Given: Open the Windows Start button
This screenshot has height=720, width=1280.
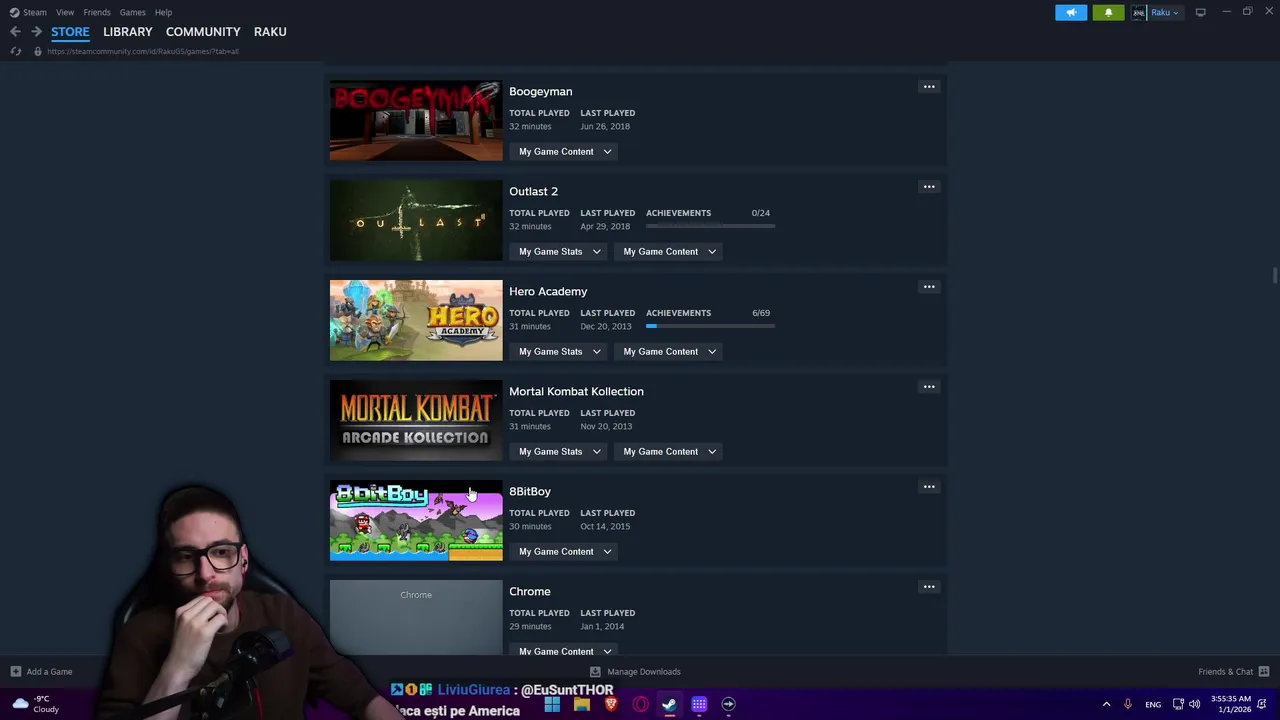Looking at the screenshot, I should (x=552, y=704).
